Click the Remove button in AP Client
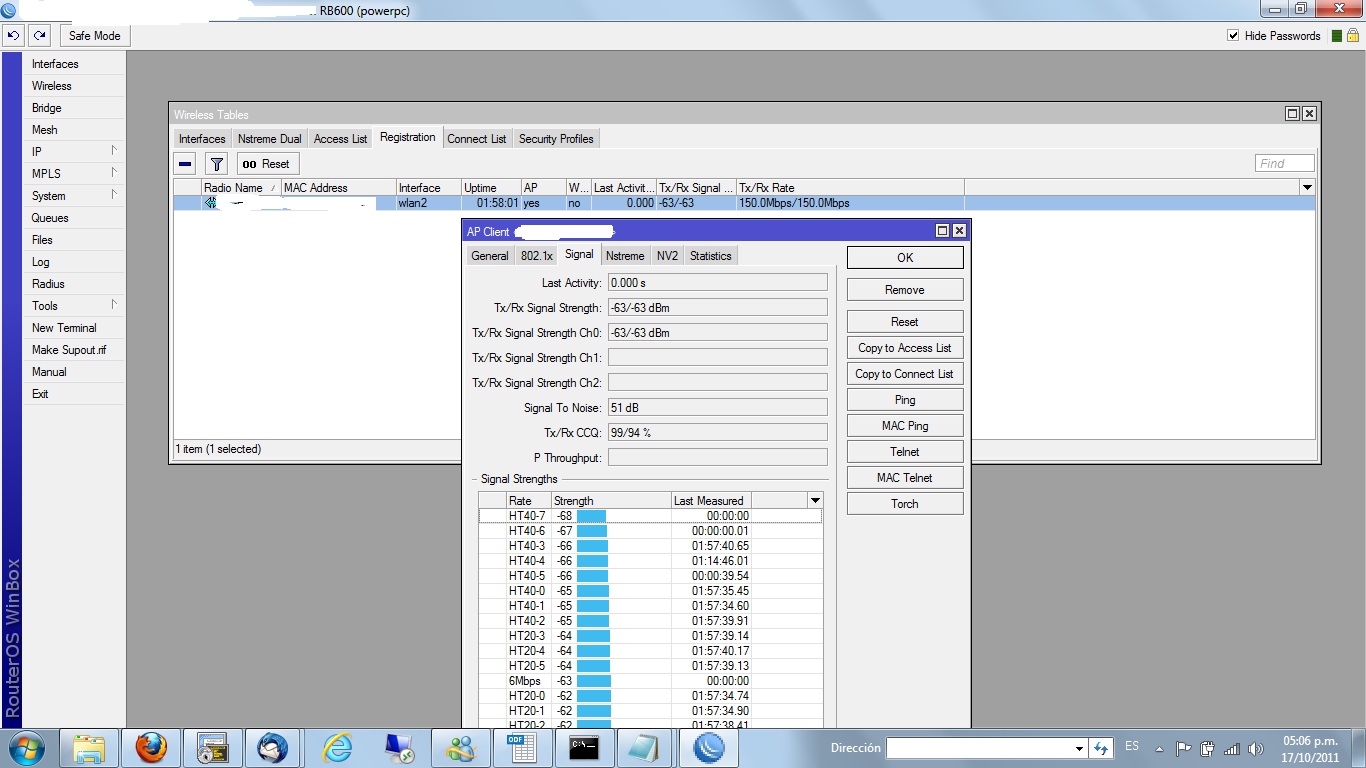Viewport: 1366px width, 768px height. (905, 290)
